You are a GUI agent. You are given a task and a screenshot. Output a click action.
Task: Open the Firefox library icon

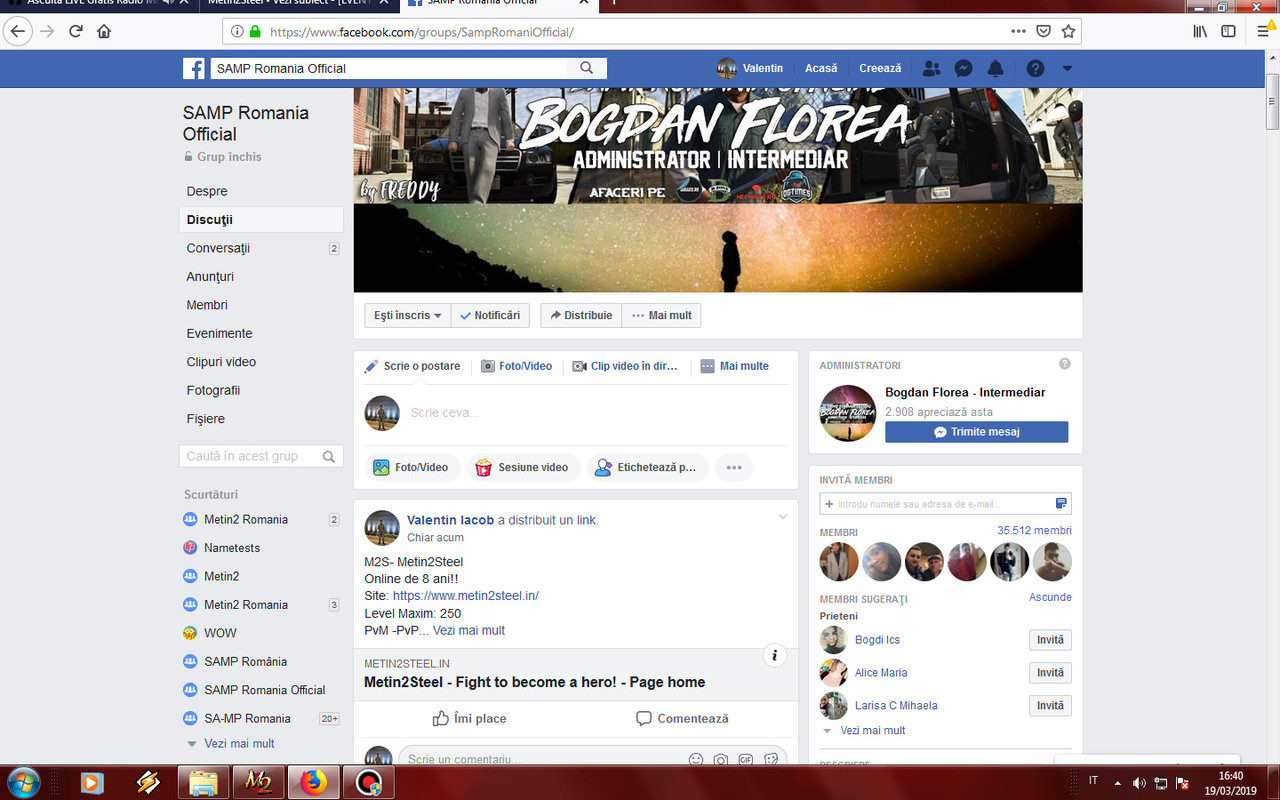(1200, 31)
